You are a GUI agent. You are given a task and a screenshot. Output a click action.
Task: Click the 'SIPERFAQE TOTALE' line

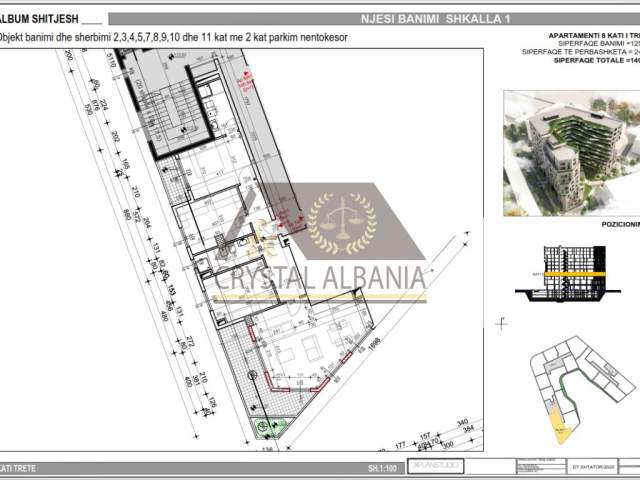click(x=597, y=60)
